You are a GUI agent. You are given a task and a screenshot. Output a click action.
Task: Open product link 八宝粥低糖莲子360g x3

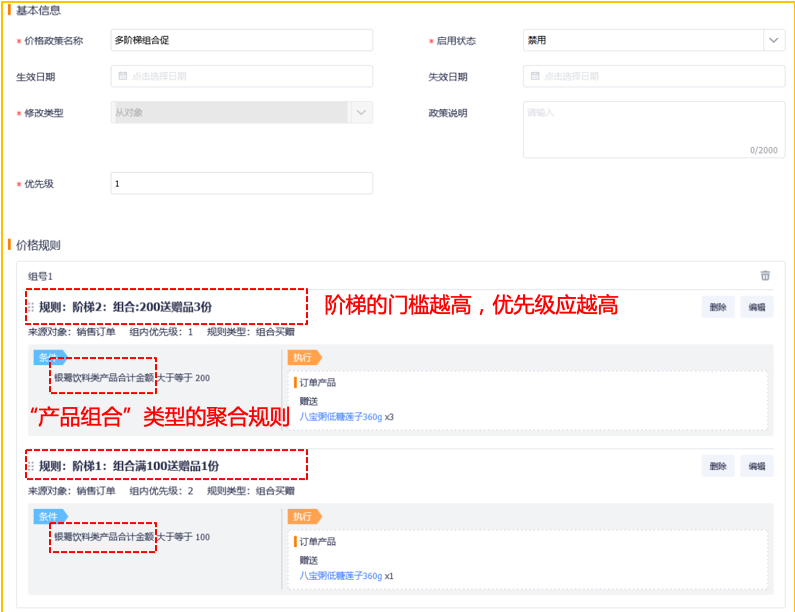[x=341, y=417]
